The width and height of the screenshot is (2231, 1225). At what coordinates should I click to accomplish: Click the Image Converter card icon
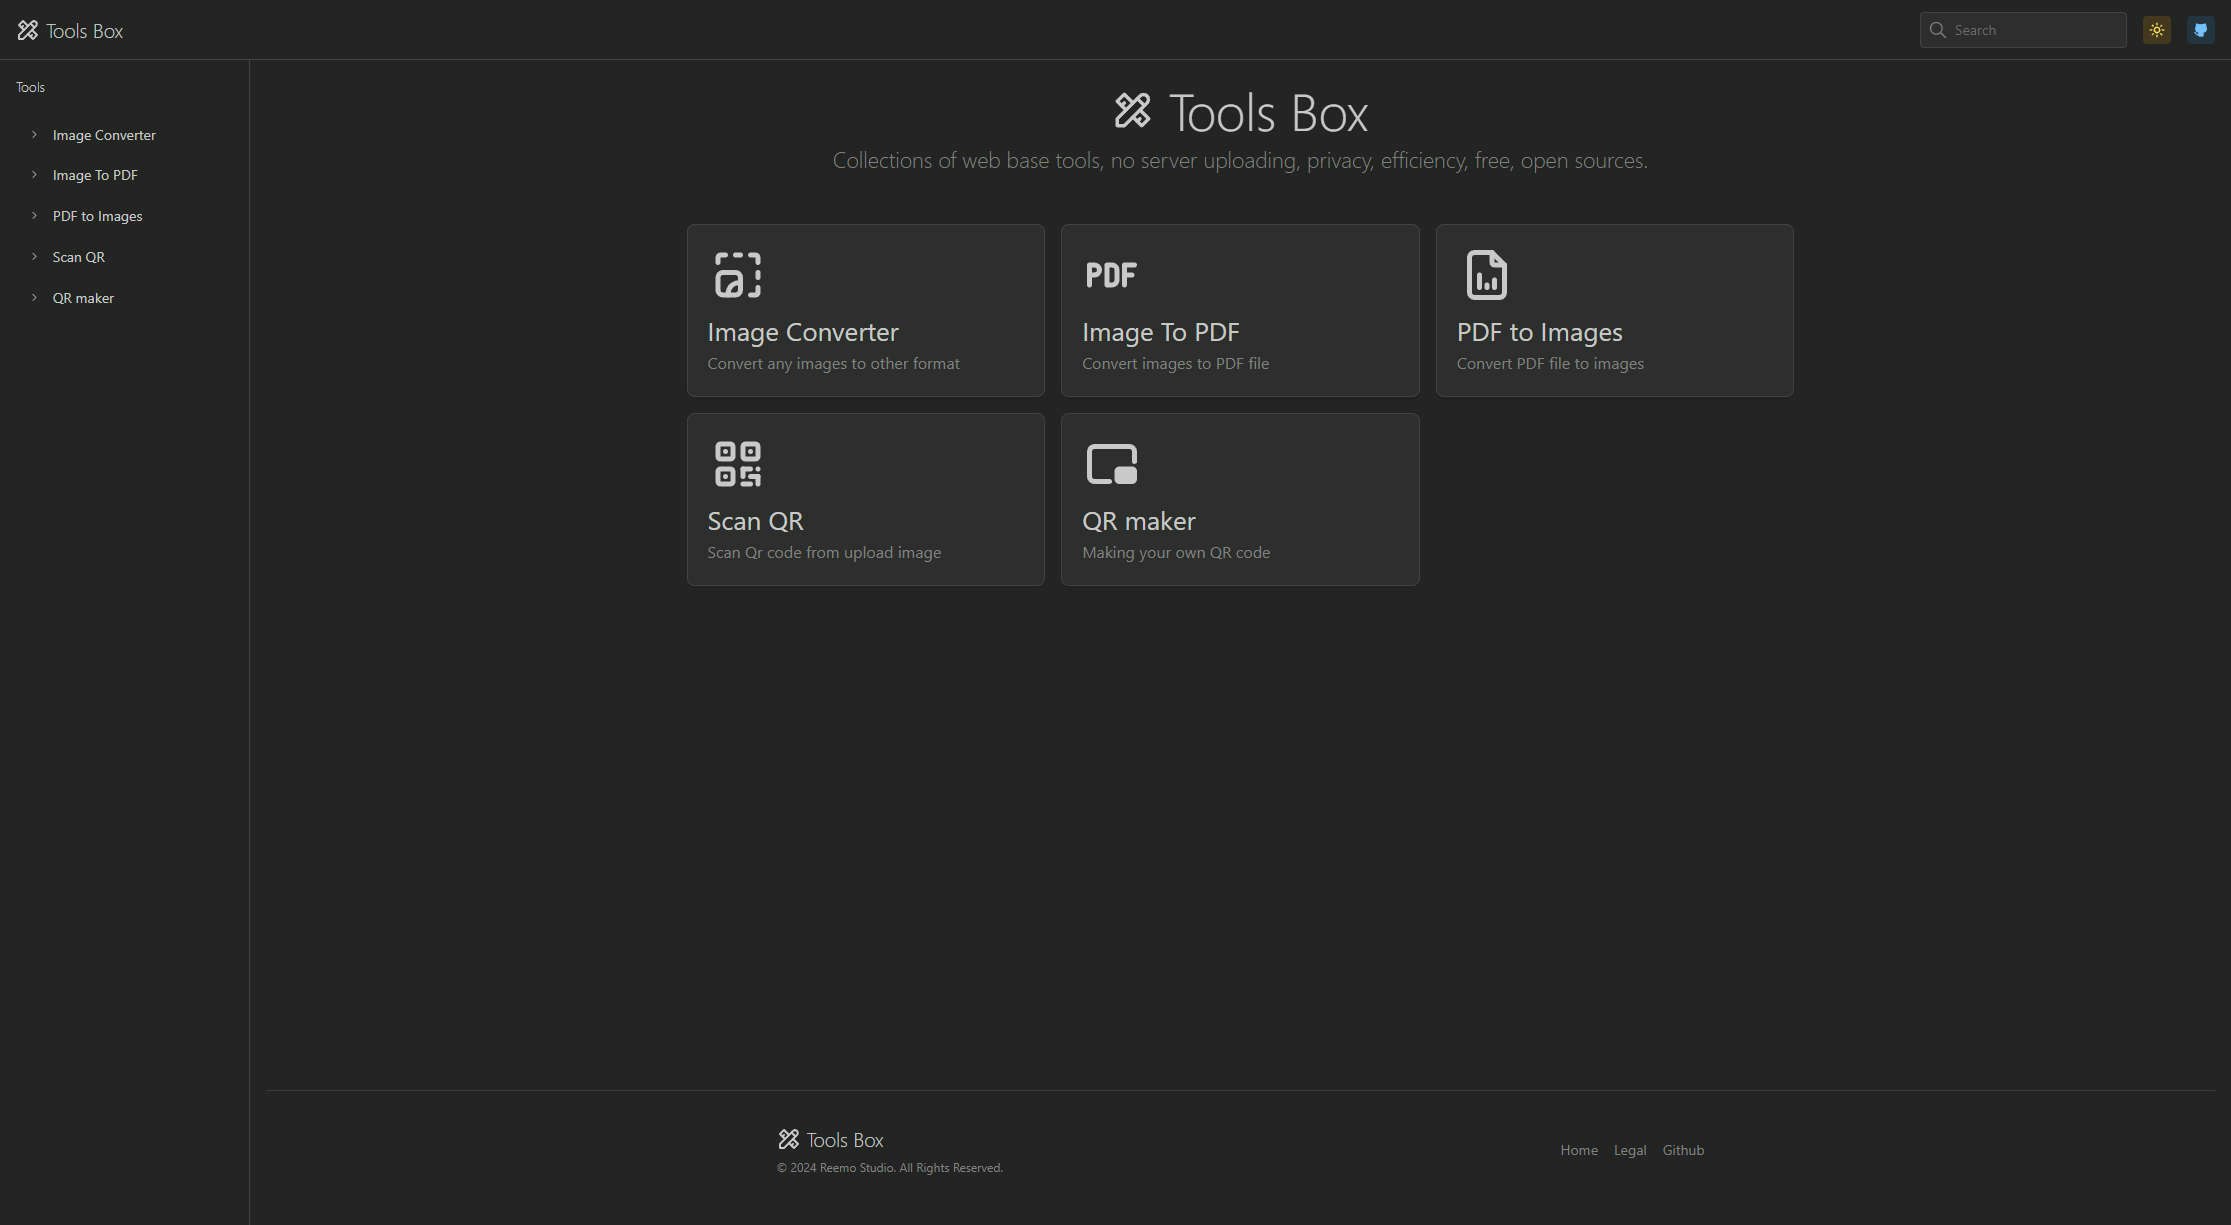coord(738,275)
